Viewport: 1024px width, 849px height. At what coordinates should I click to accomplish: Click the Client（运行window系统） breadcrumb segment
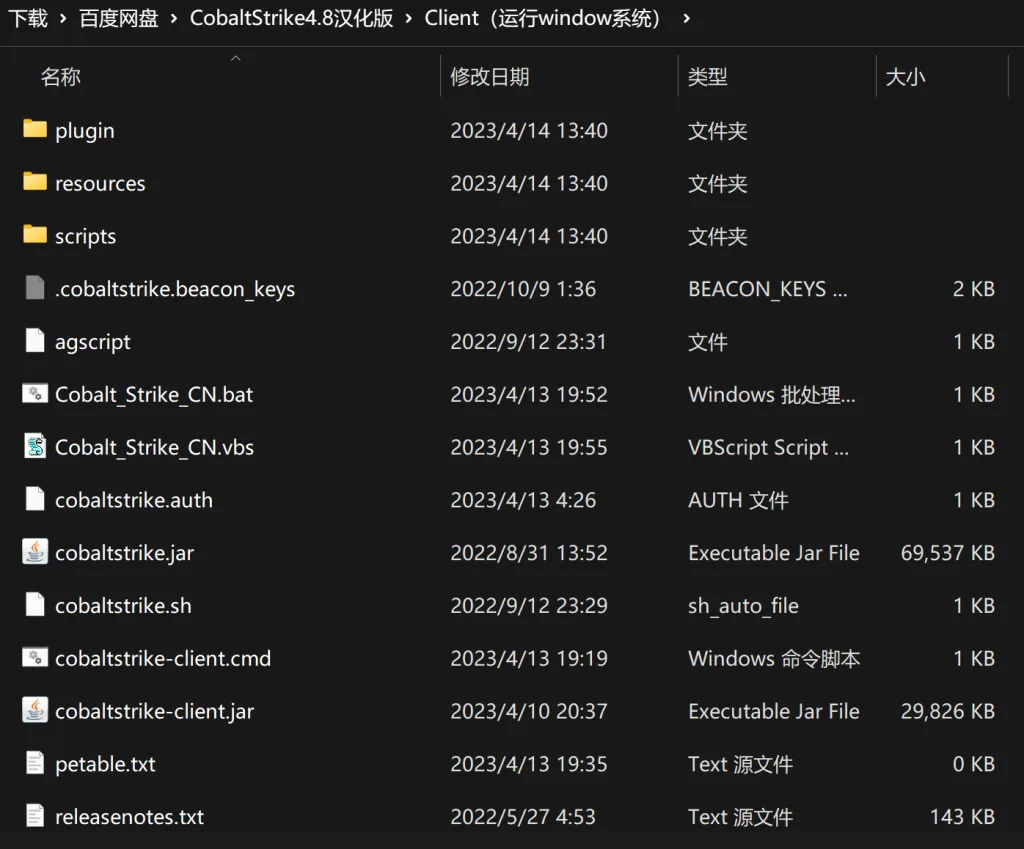pos(543,18)
